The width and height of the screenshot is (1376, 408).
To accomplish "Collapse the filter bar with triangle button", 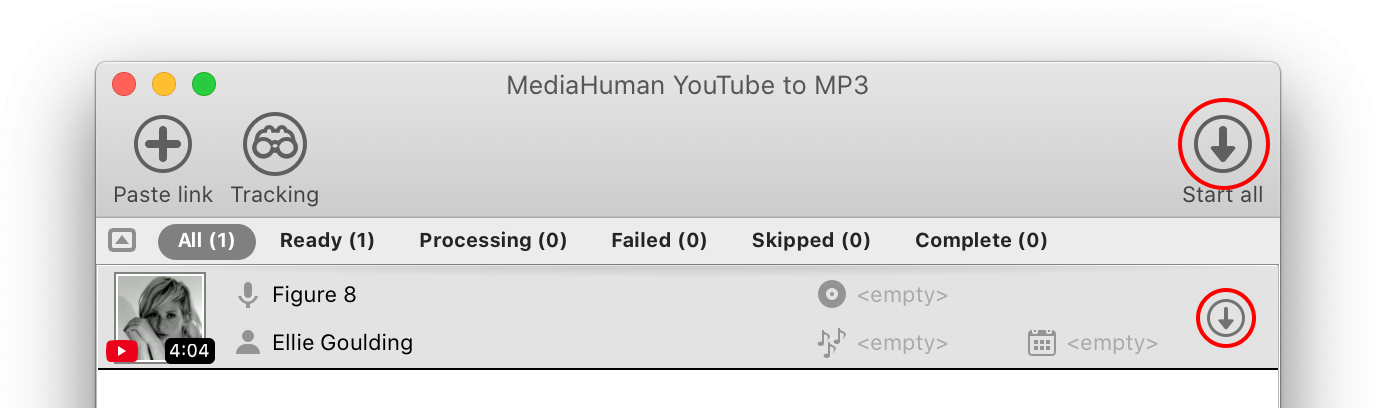I will [x=122, y=240].
